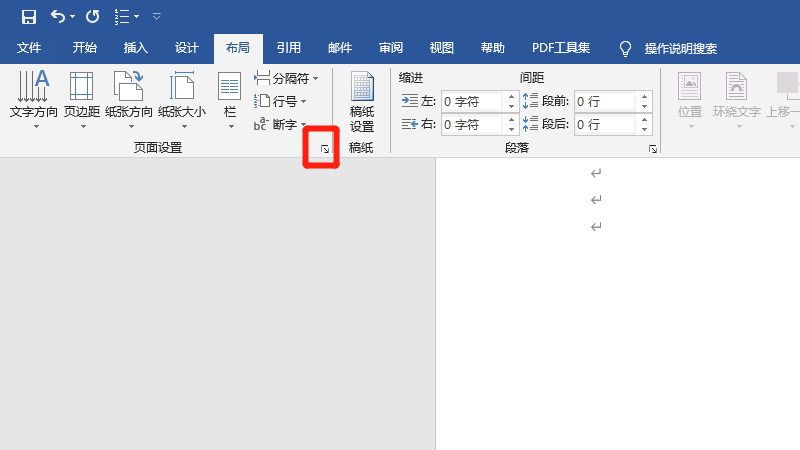Click the numbered list quick access icon
This screenshot has height=450, width=800.
click(x=121, y=17)
